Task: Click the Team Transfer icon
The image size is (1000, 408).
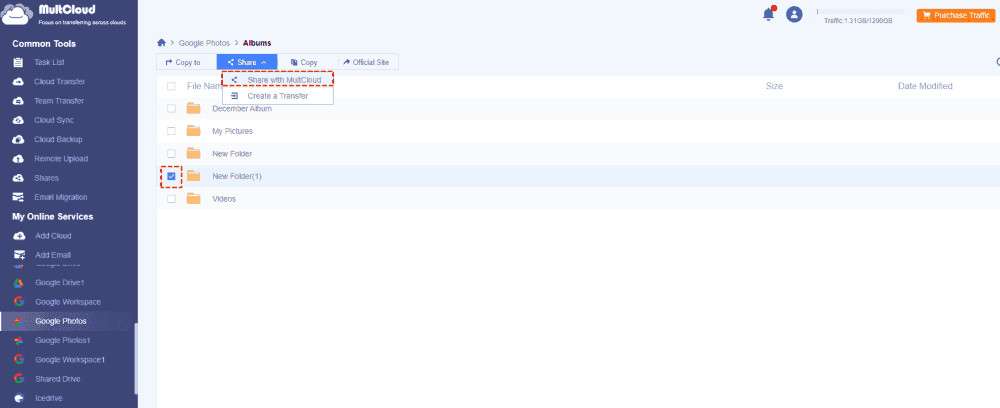Action: pyautogui.click(x=18, y=101)
